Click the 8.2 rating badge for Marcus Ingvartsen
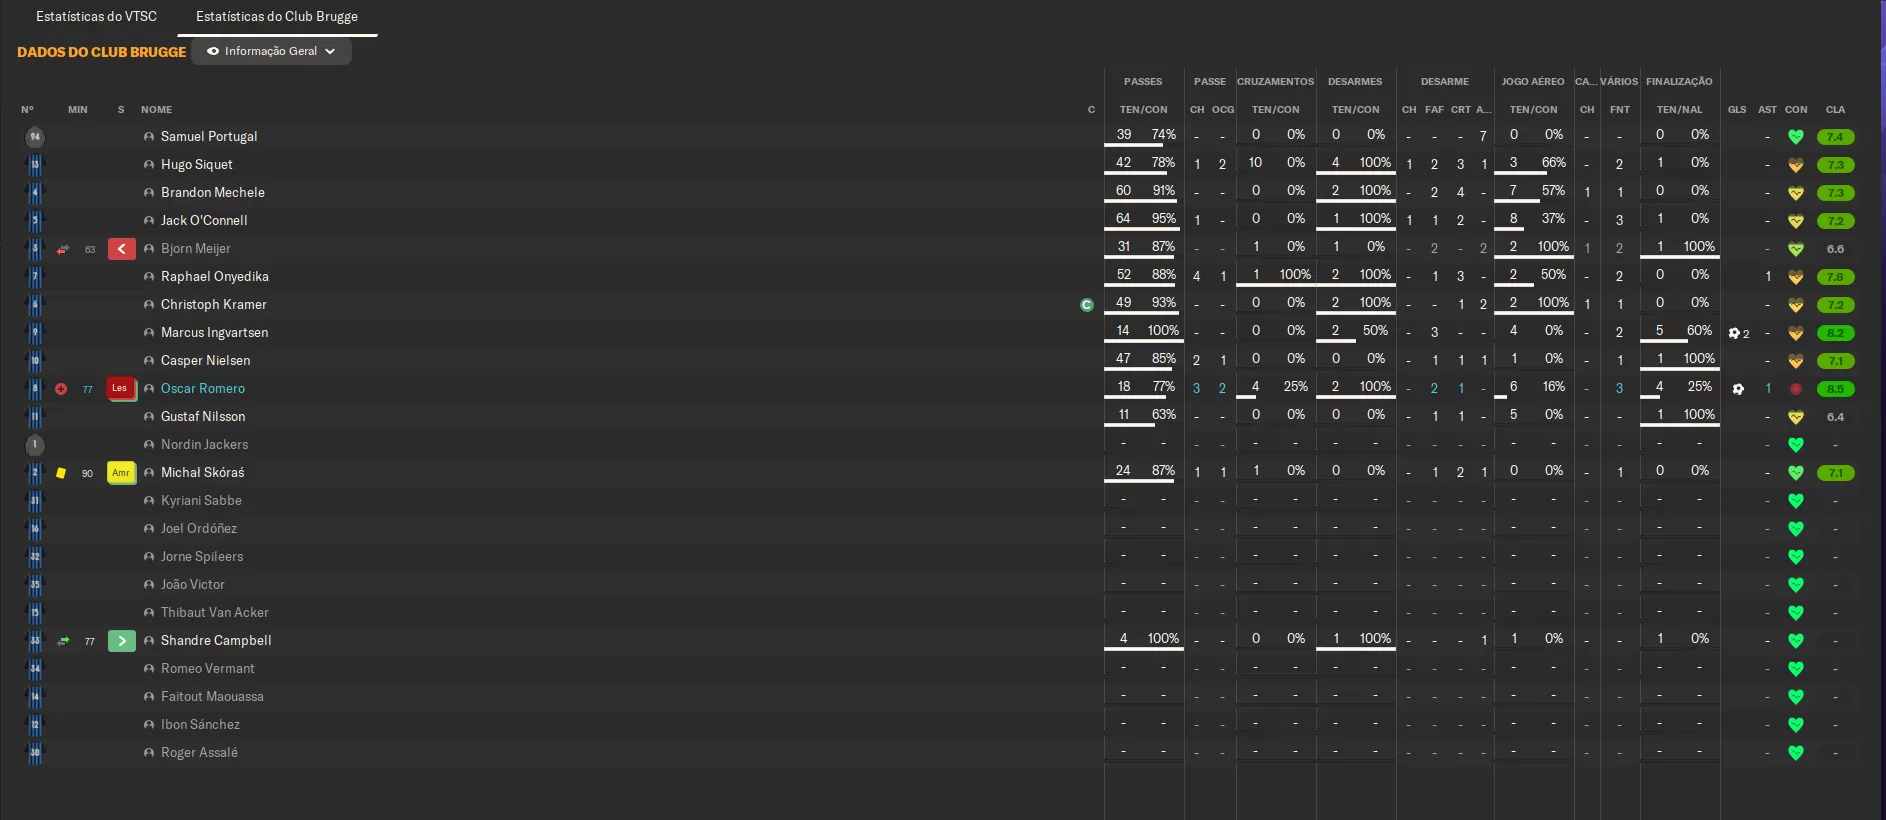The width and height of the screenshot is (1886, 820). click(x=1835, y=333)
